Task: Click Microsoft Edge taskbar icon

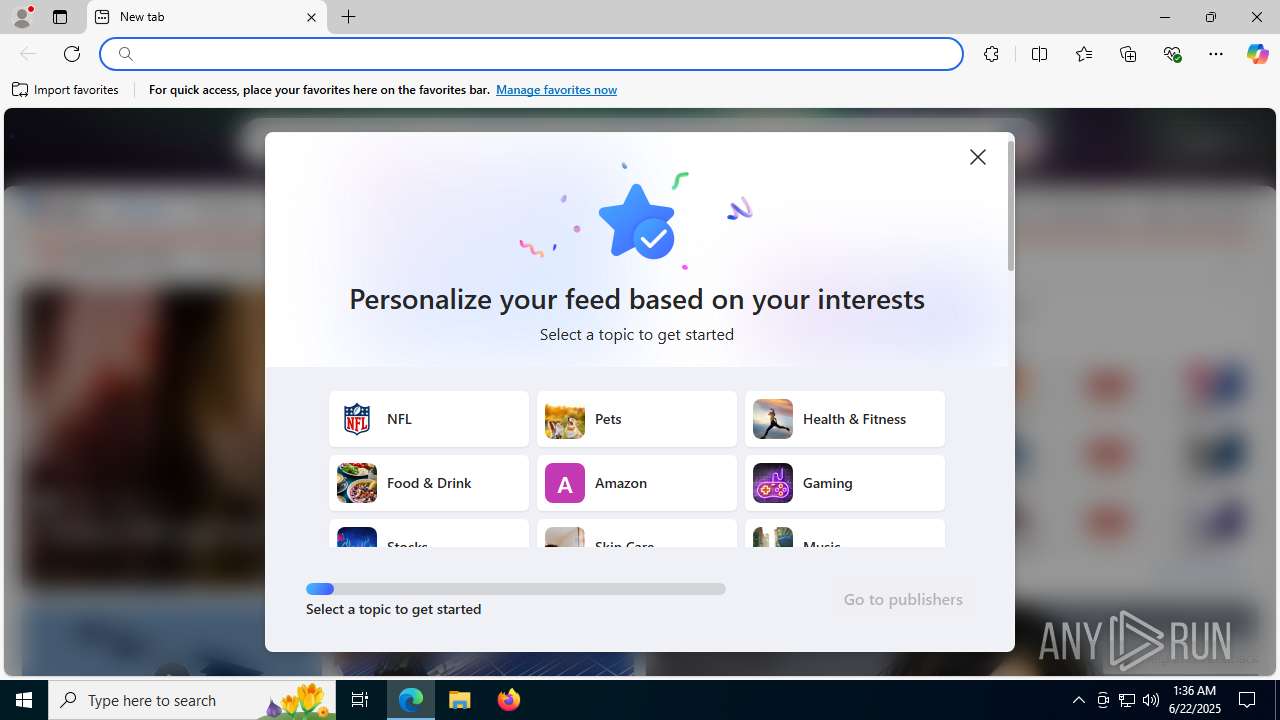Action: click(411, 700)
